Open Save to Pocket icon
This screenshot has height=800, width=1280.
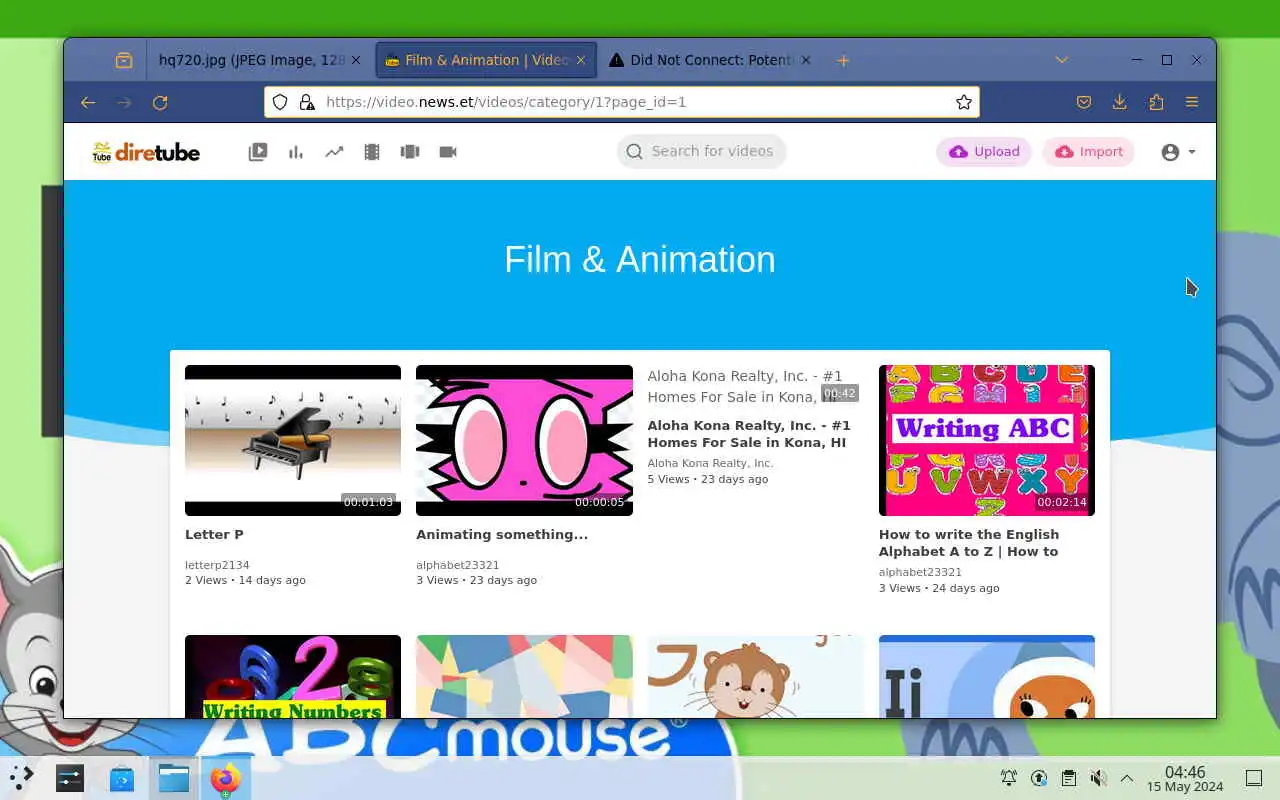point(1084,102)
